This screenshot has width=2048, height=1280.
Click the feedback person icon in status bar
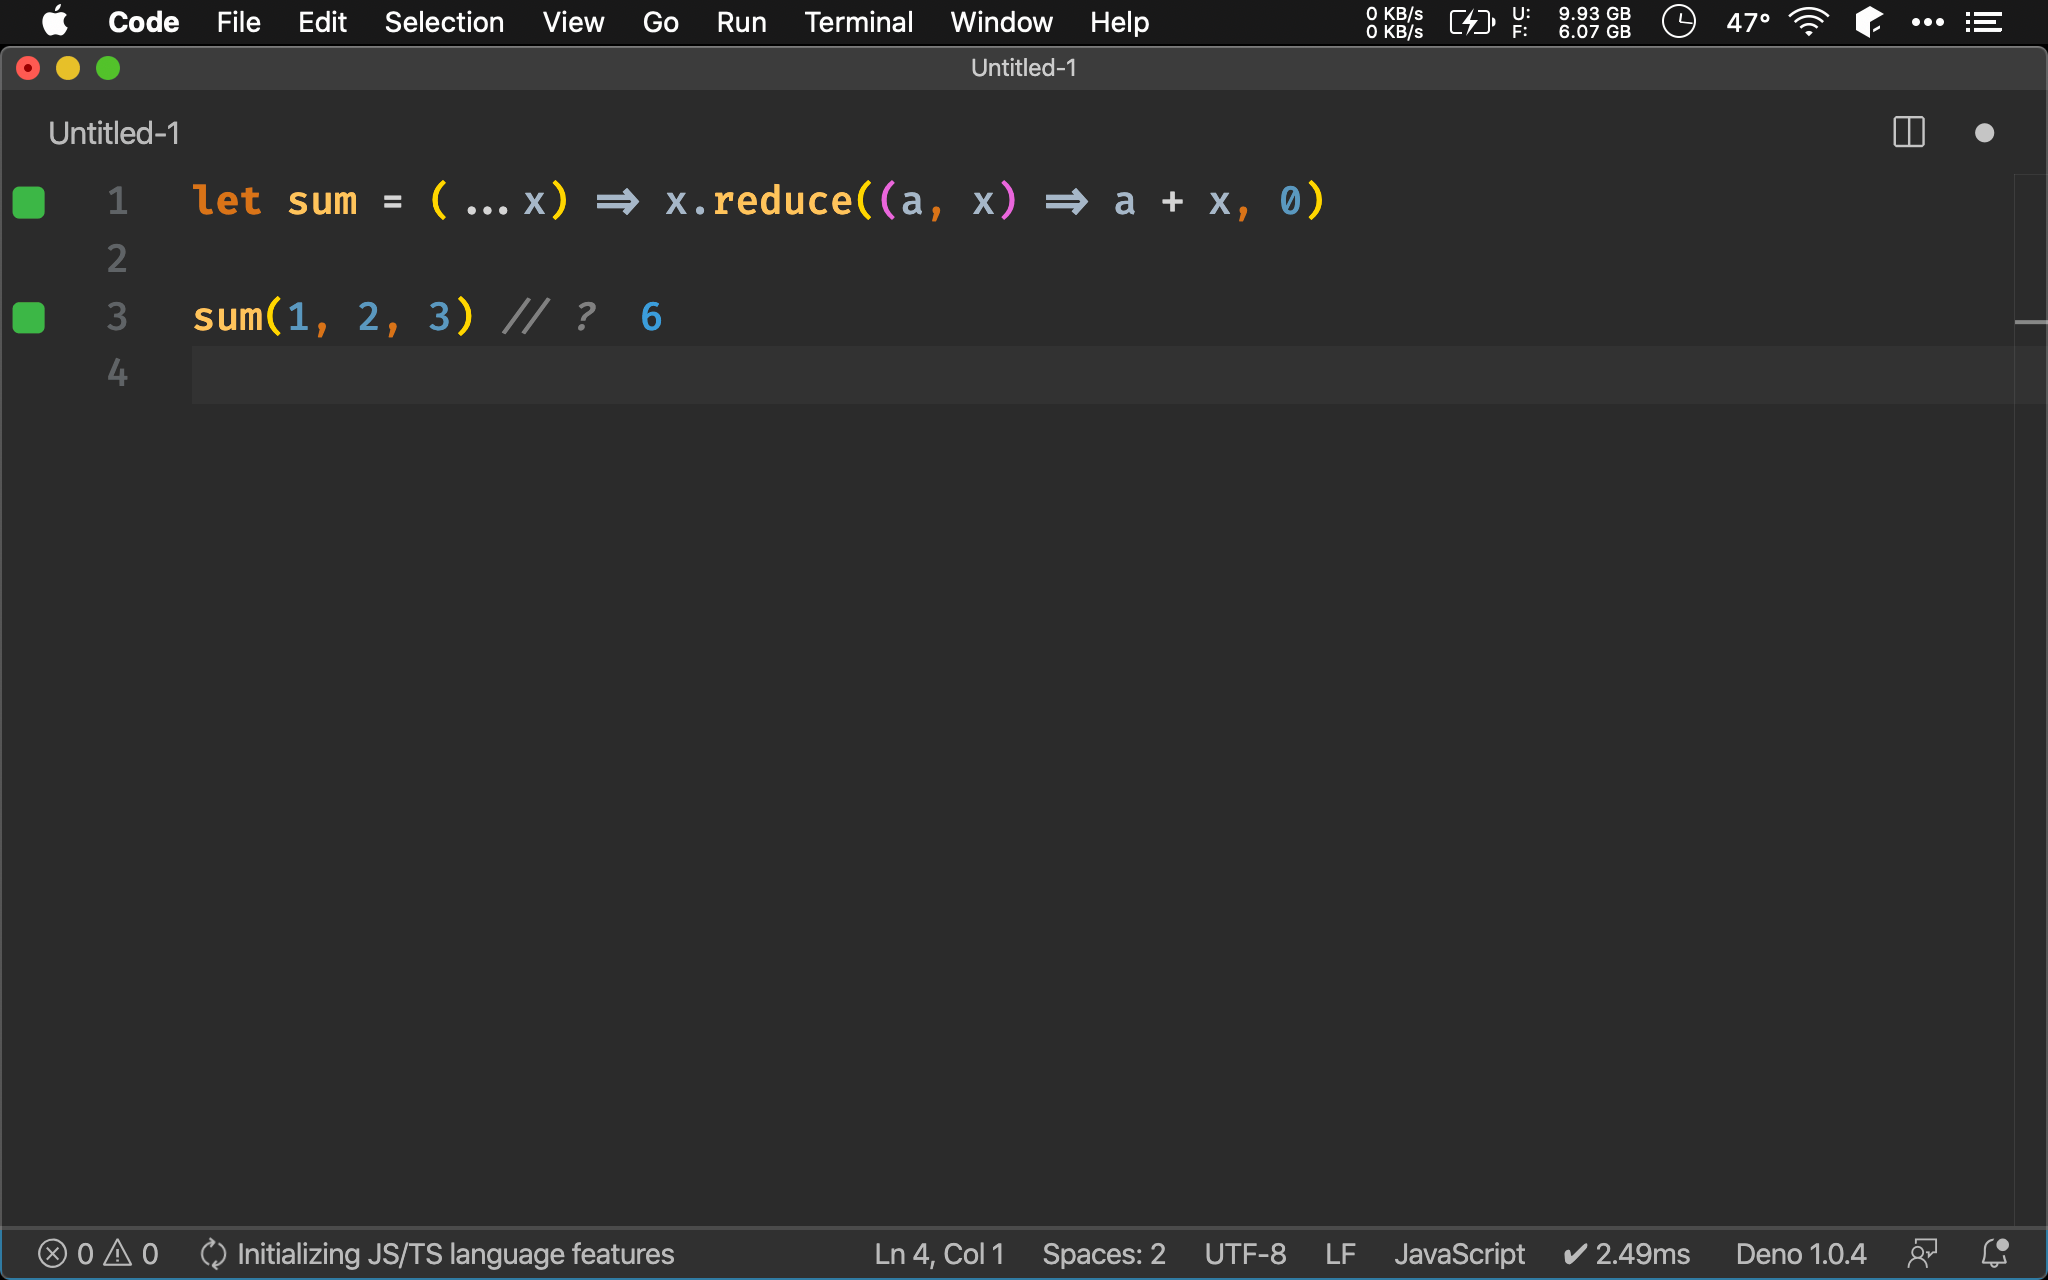coord(1922,1254)
